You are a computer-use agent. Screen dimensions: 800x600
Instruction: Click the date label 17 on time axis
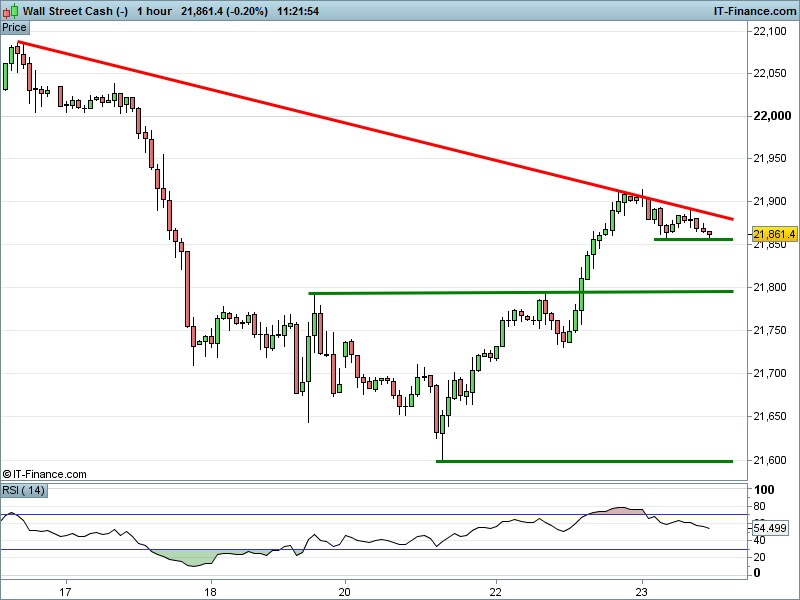(x=65, y=592)
